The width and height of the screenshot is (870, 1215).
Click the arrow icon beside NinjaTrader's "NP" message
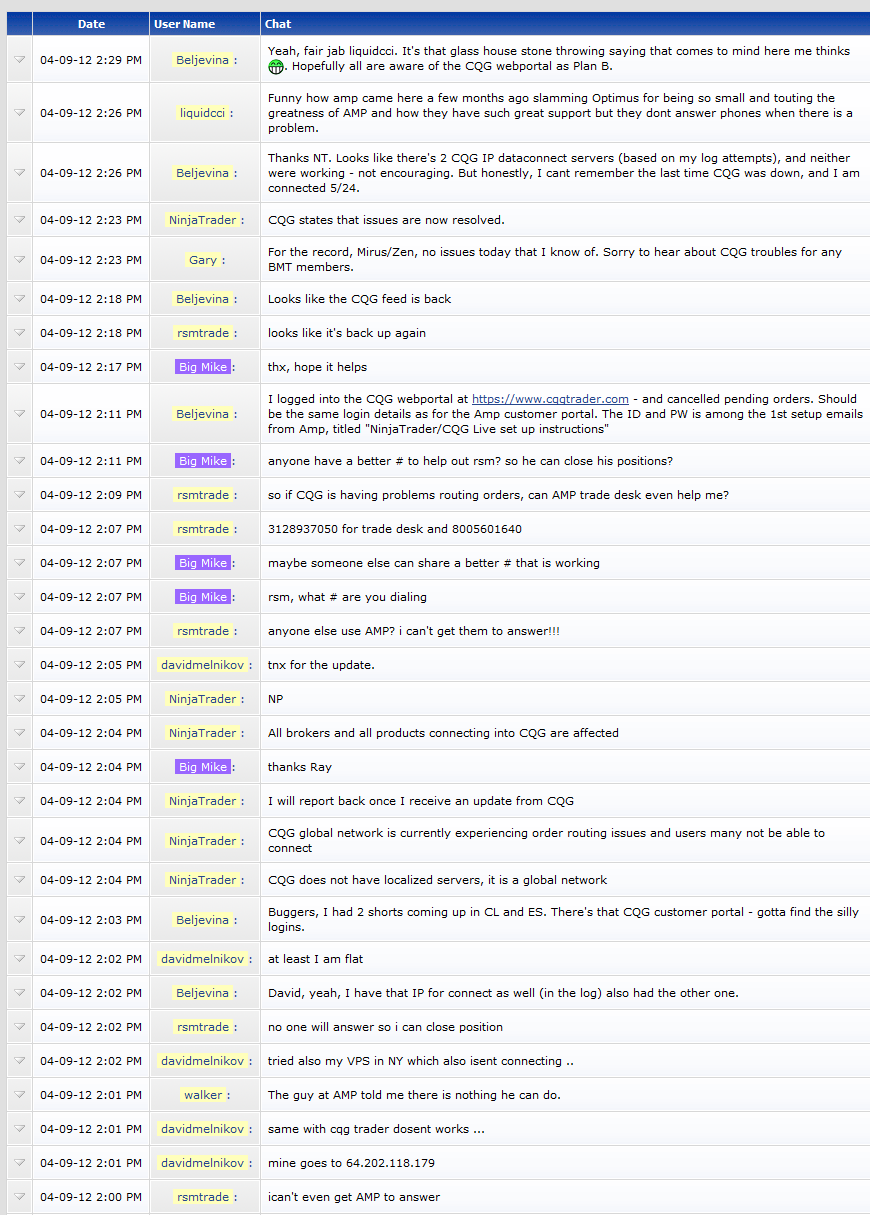(x=19, y=699)
